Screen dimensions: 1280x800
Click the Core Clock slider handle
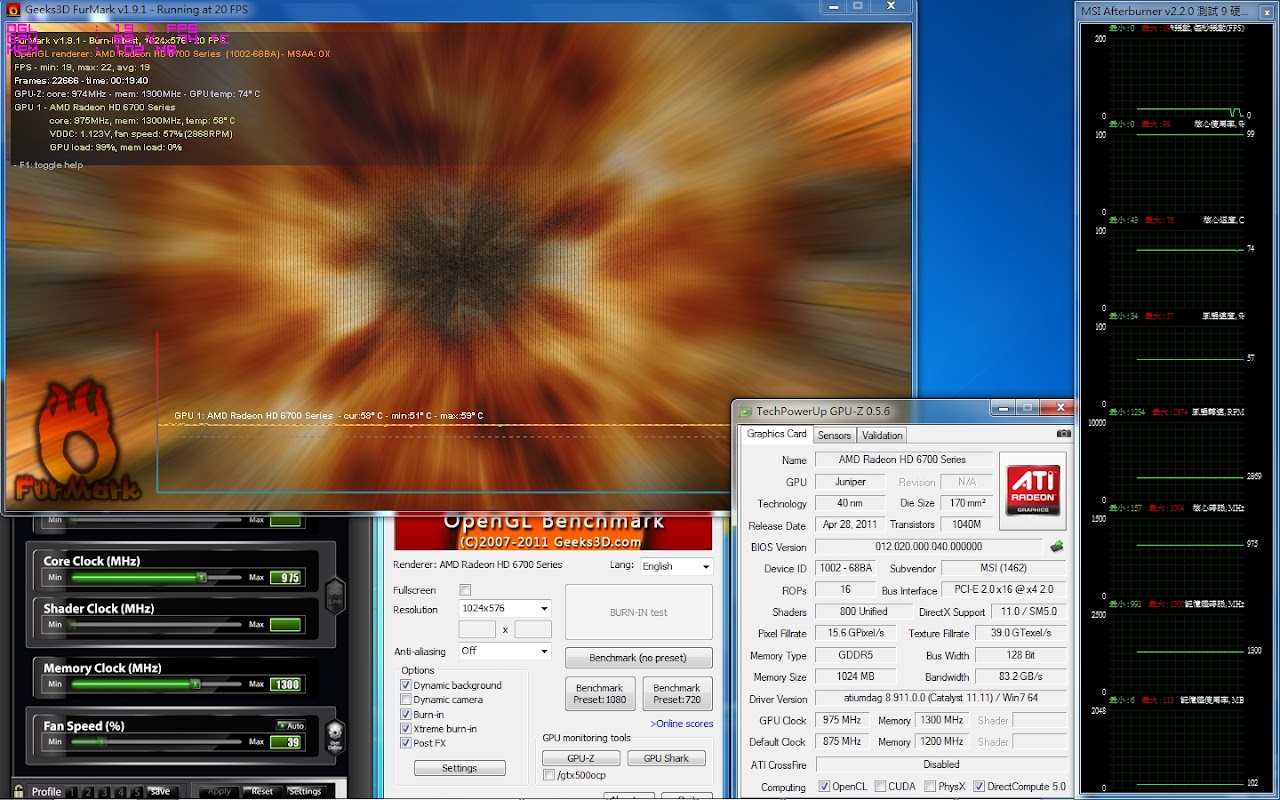(201, 577)
